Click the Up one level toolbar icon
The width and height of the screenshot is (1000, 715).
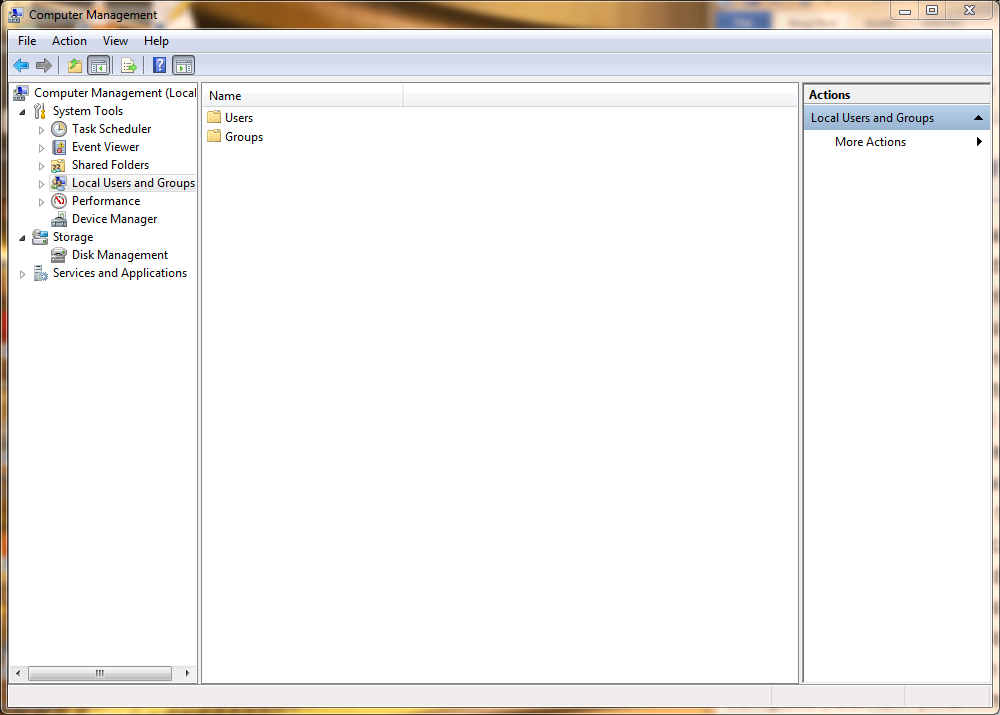click(x=75, y=65)
